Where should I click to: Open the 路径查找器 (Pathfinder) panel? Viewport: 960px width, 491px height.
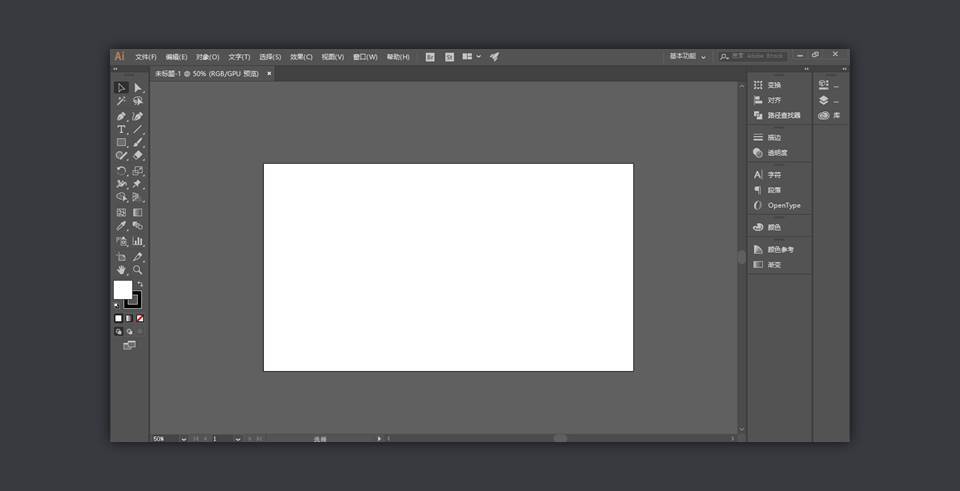pyautogui.click(x=783, y=115)
